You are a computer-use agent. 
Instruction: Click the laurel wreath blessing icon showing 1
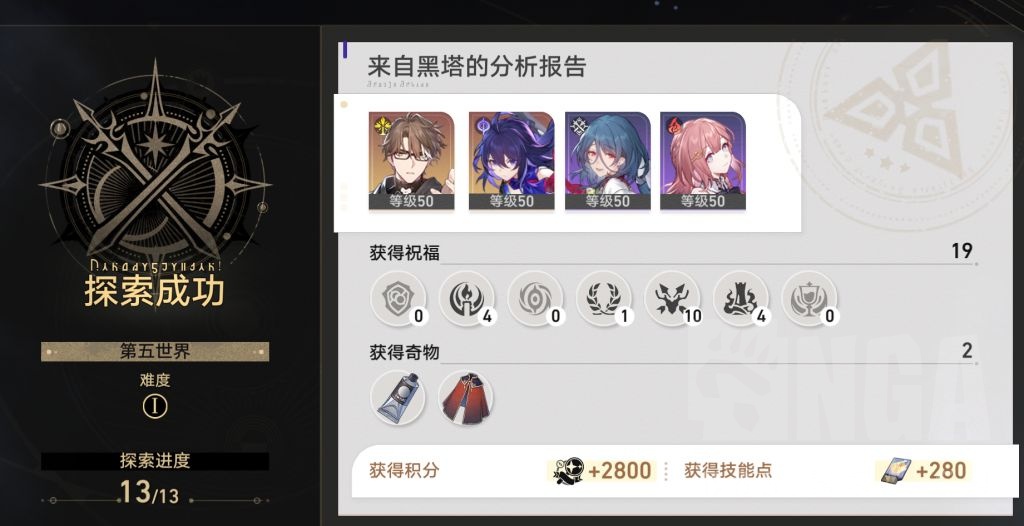603,299
